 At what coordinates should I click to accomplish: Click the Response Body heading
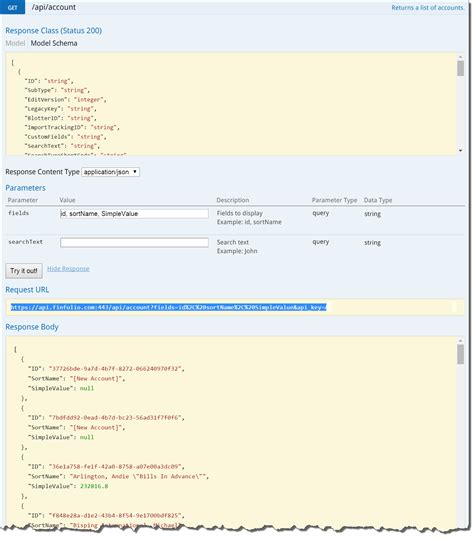[x=32, y=327]
